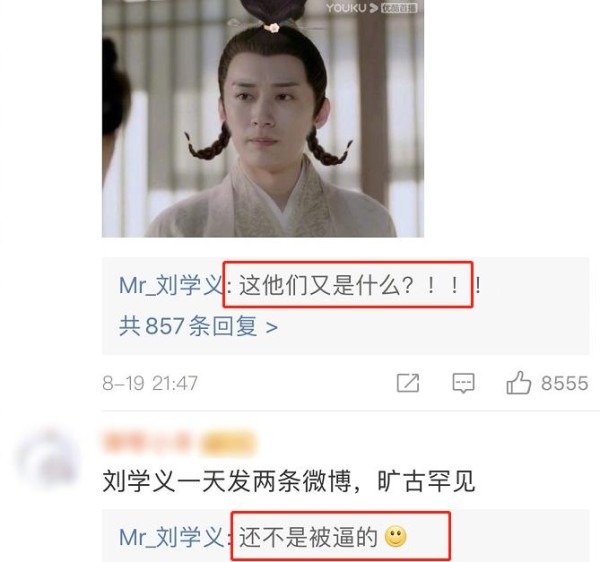Click the smiley emoji in the reply
Screen dimensions: 600x562
pyautogui.click(x=395, y=537)
